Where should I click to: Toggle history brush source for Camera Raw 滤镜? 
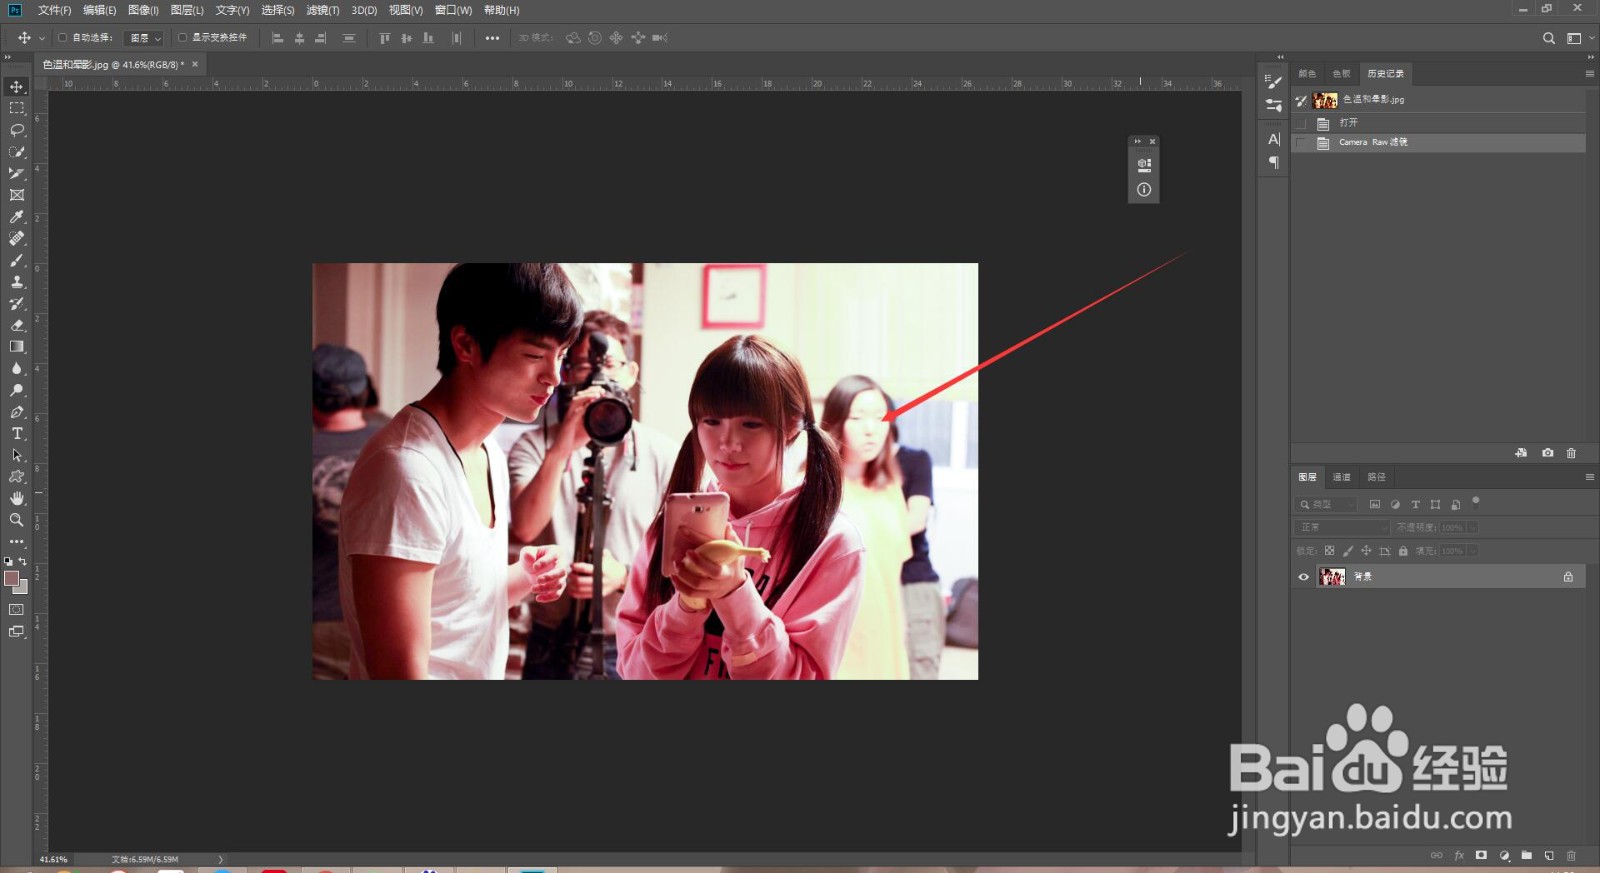tap(1301, 143)
